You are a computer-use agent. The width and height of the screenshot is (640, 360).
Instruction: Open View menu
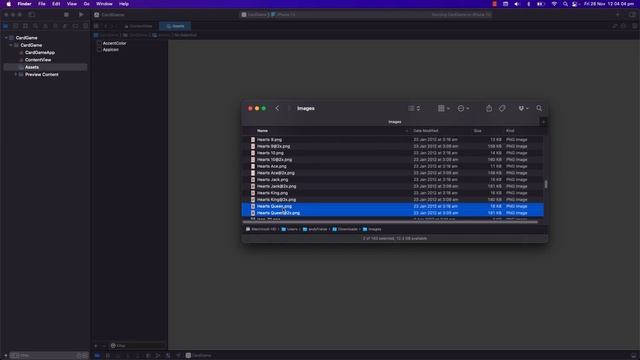click(72, 4)
